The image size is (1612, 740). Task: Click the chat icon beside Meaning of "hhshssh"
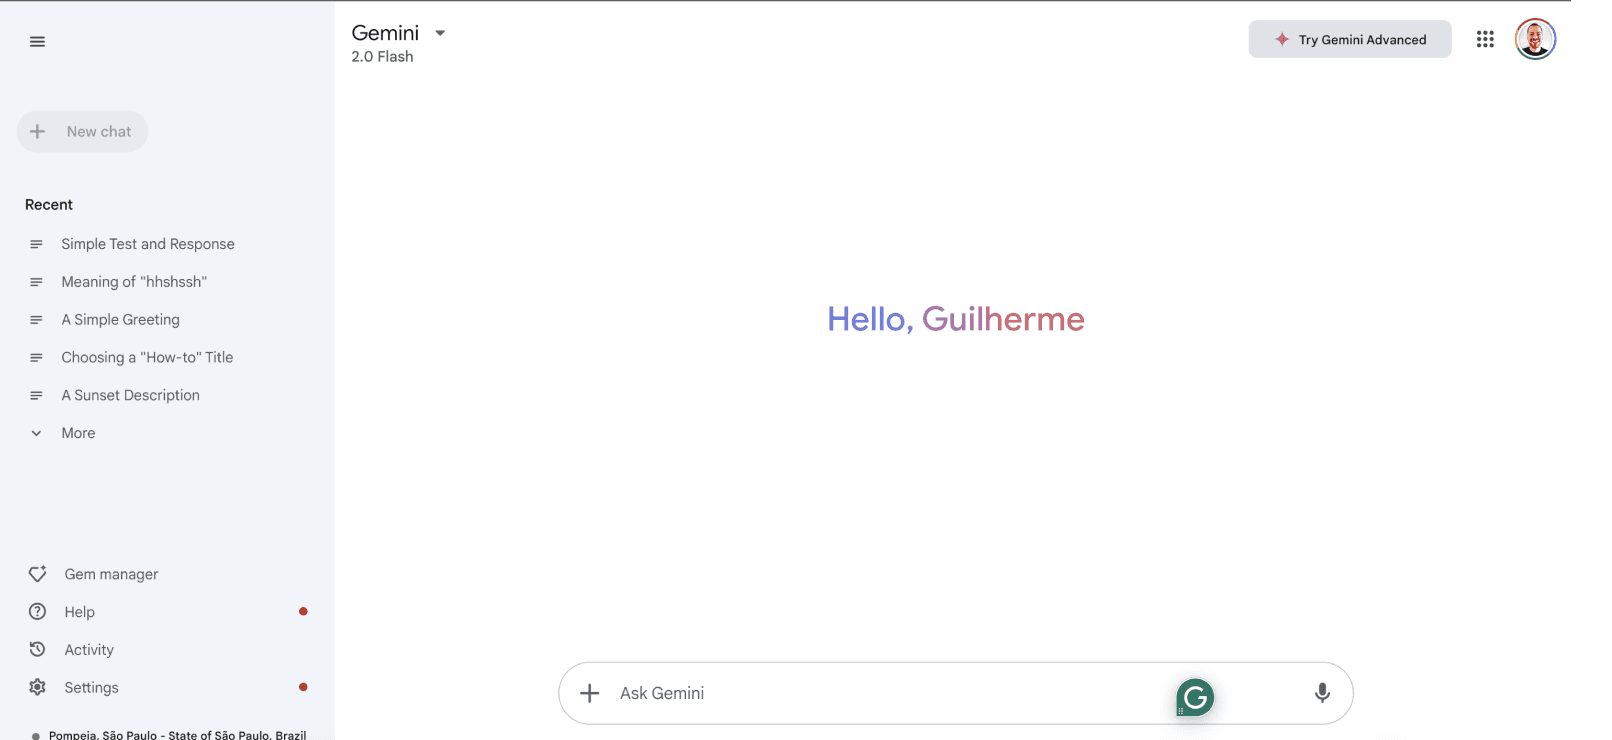[36, 282]
